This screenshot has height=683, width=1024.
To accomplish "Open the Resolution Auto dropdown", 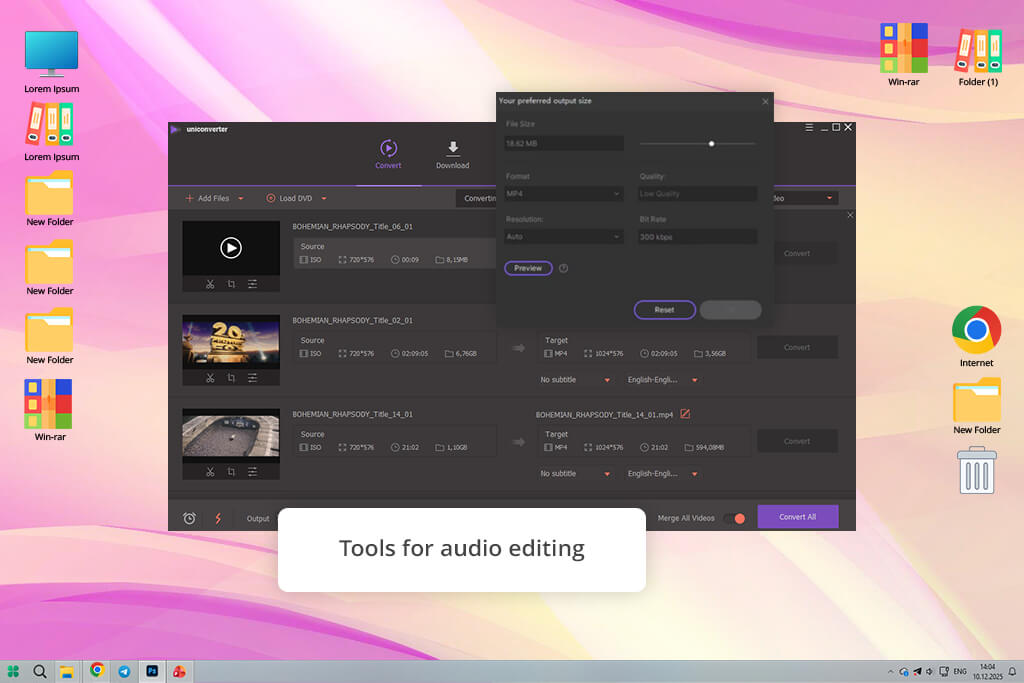I will [x=564, y=236].
